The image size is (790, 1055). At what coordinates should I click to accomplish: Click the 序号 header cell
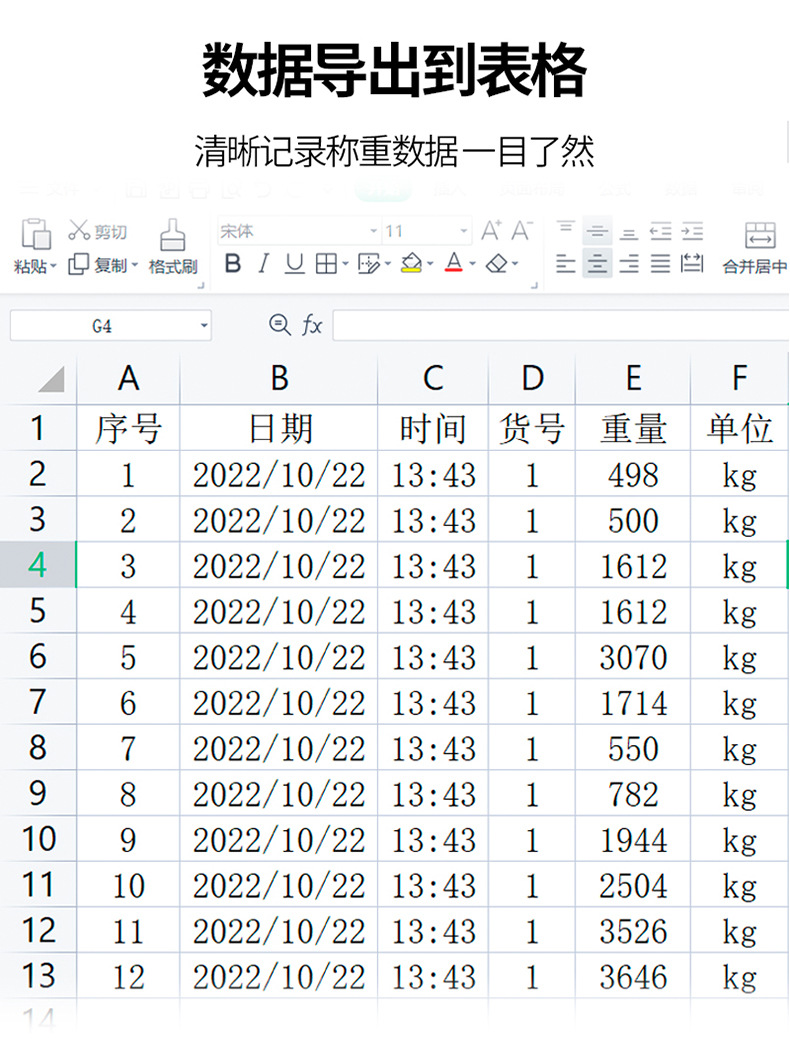pos(129,428)
